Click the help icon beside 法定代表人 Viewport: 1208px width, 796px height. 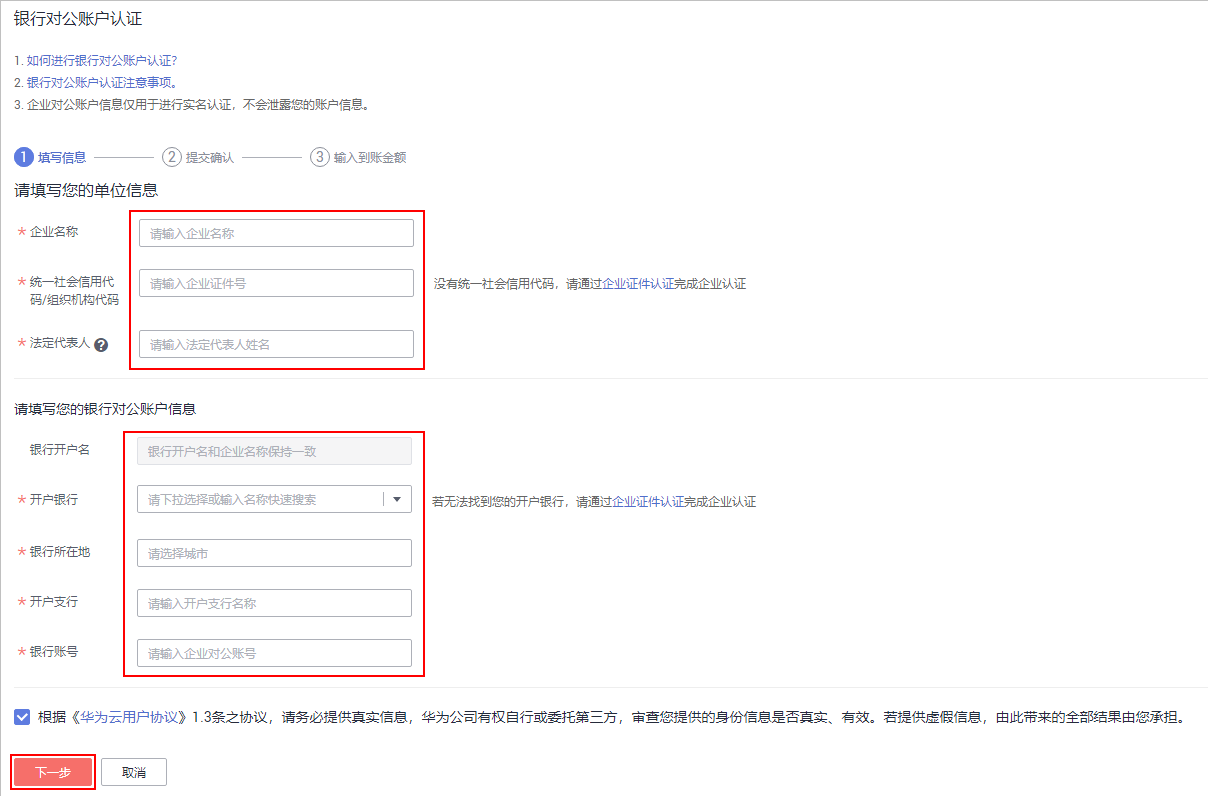pyautogui.click(x=100, y=343)
